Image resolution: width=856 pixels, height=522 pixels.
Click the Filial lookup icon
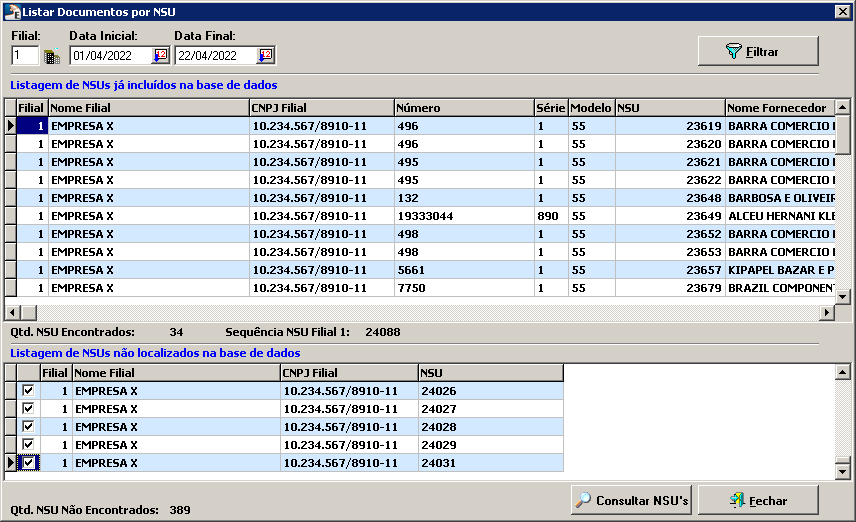click(x=52, y=56)
